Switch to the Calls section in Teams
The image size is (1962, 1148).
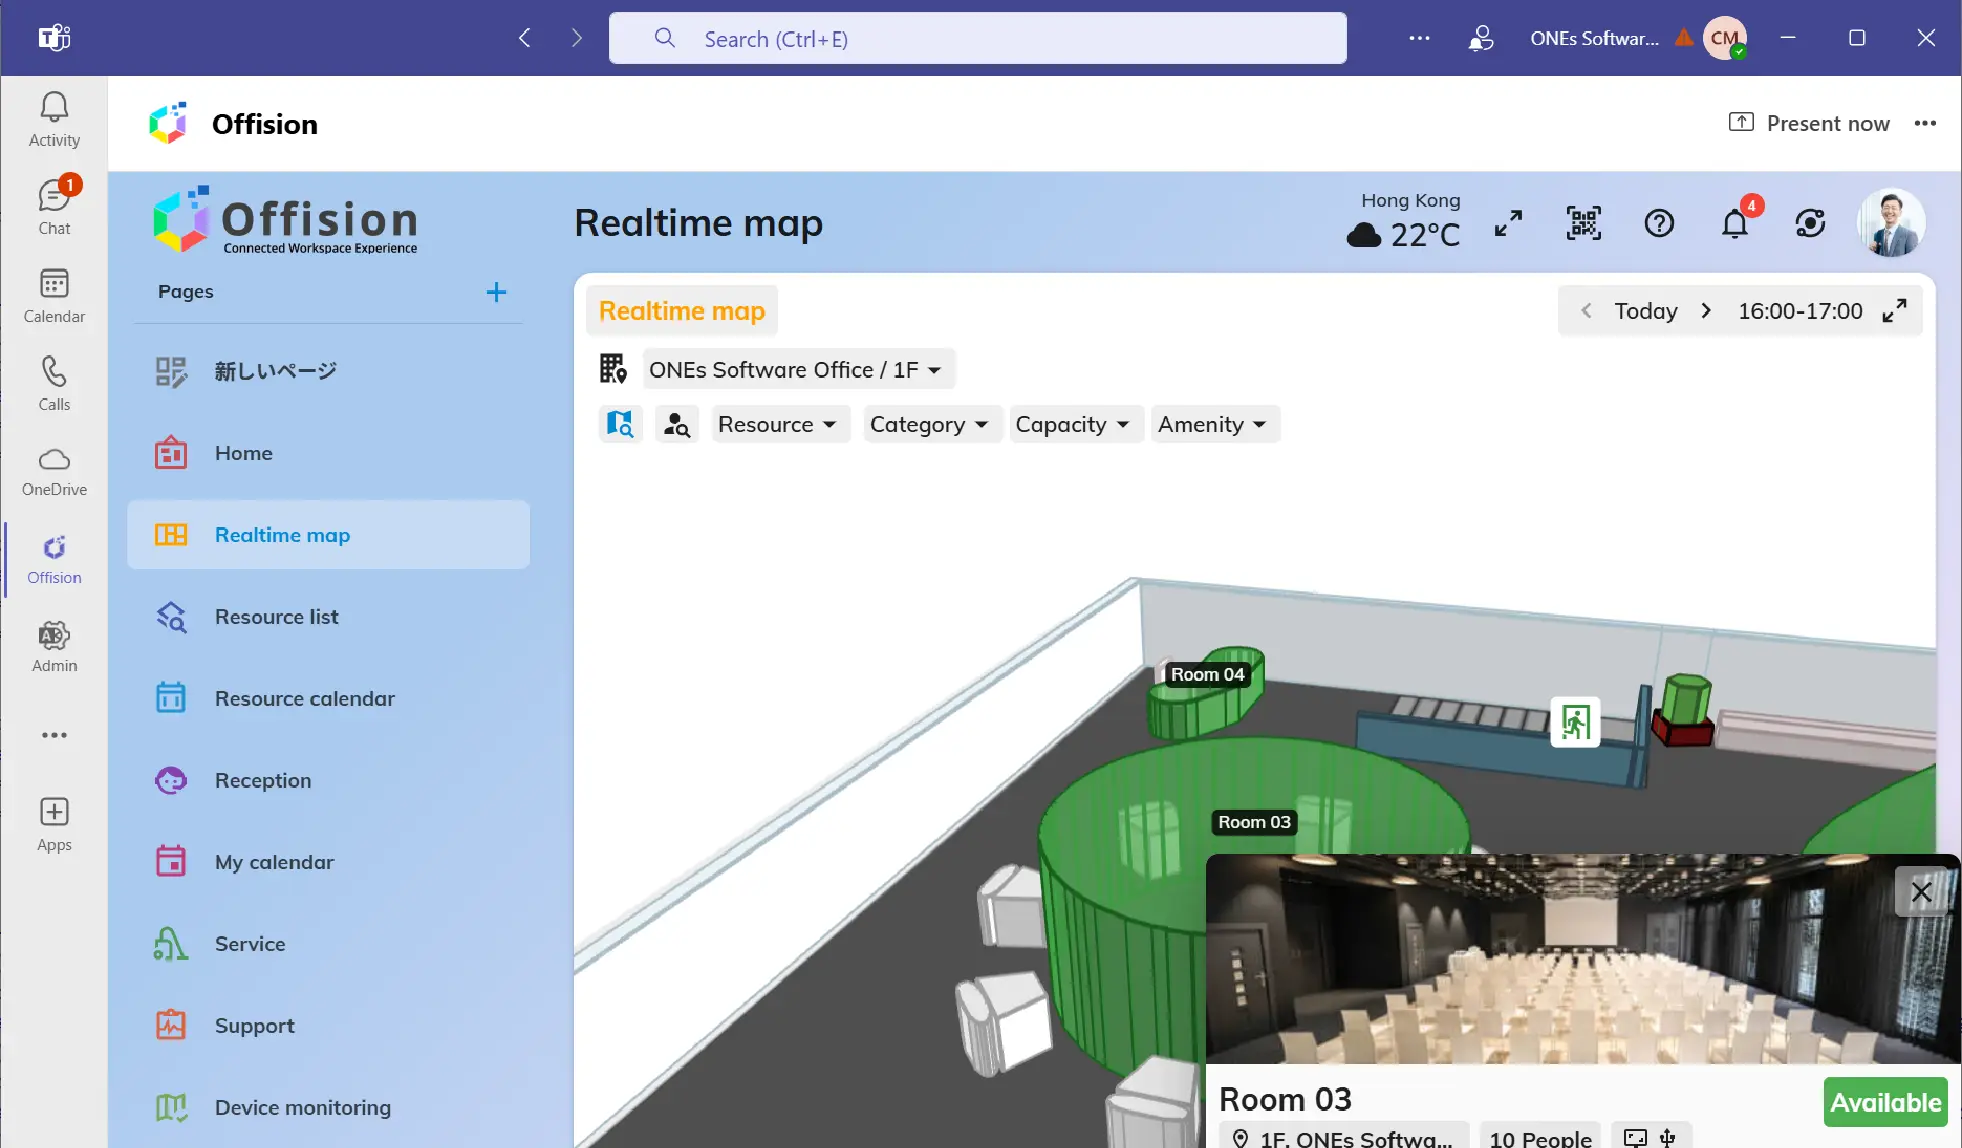[x=53, y=382]
